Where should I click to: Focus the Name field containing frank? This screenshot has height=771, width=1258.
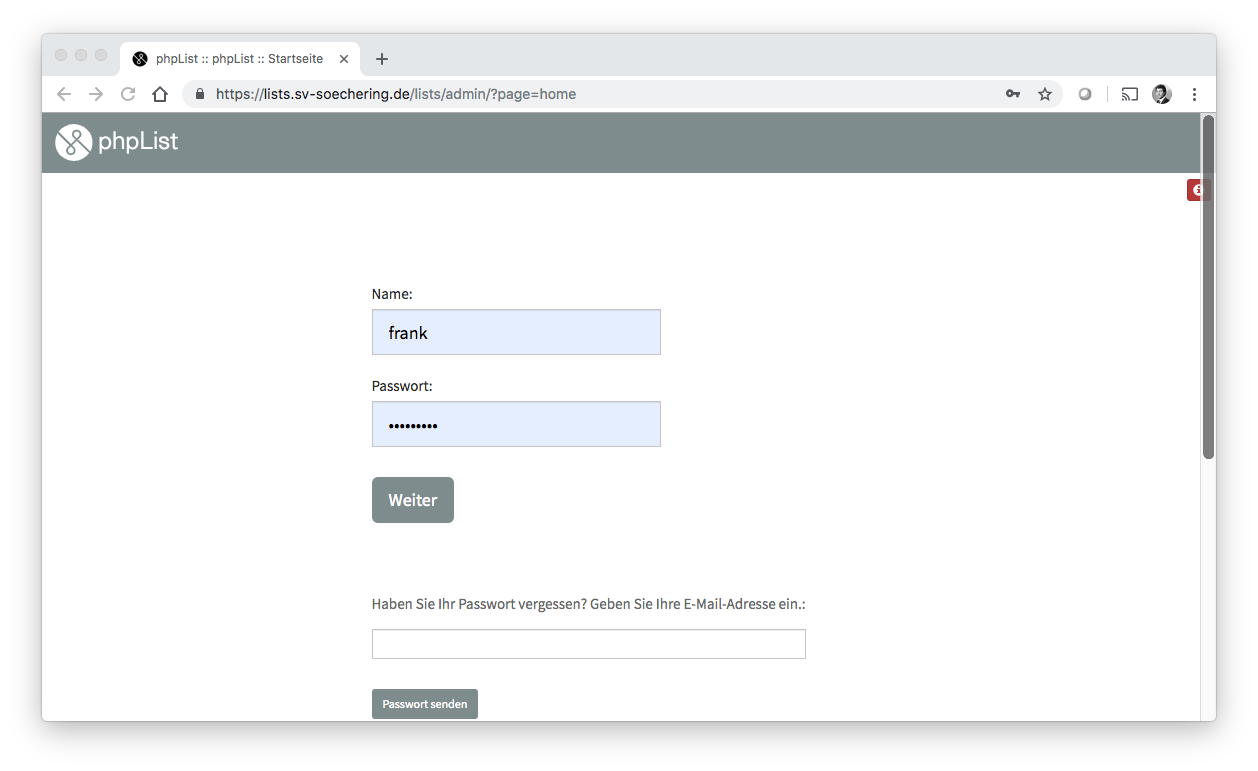[516, 332]
